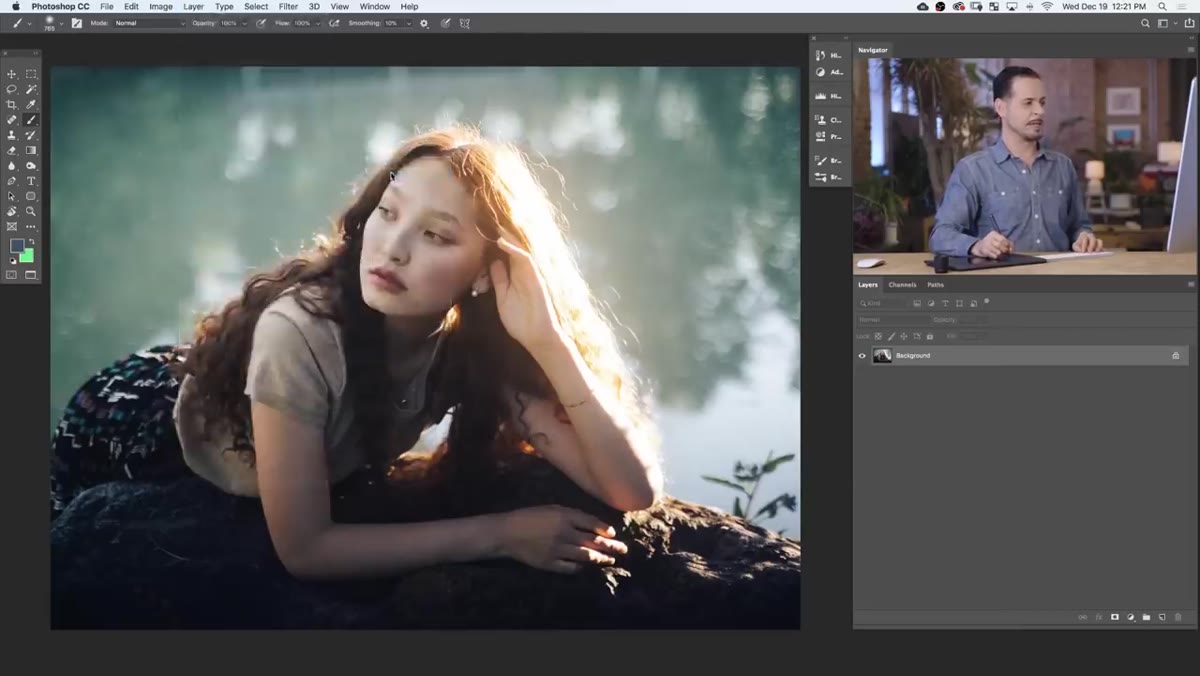Image resolution: width=1200 pixels, height=676 pixels.
Task: Select the Eraser tool
Action: [x=12, y=150]
